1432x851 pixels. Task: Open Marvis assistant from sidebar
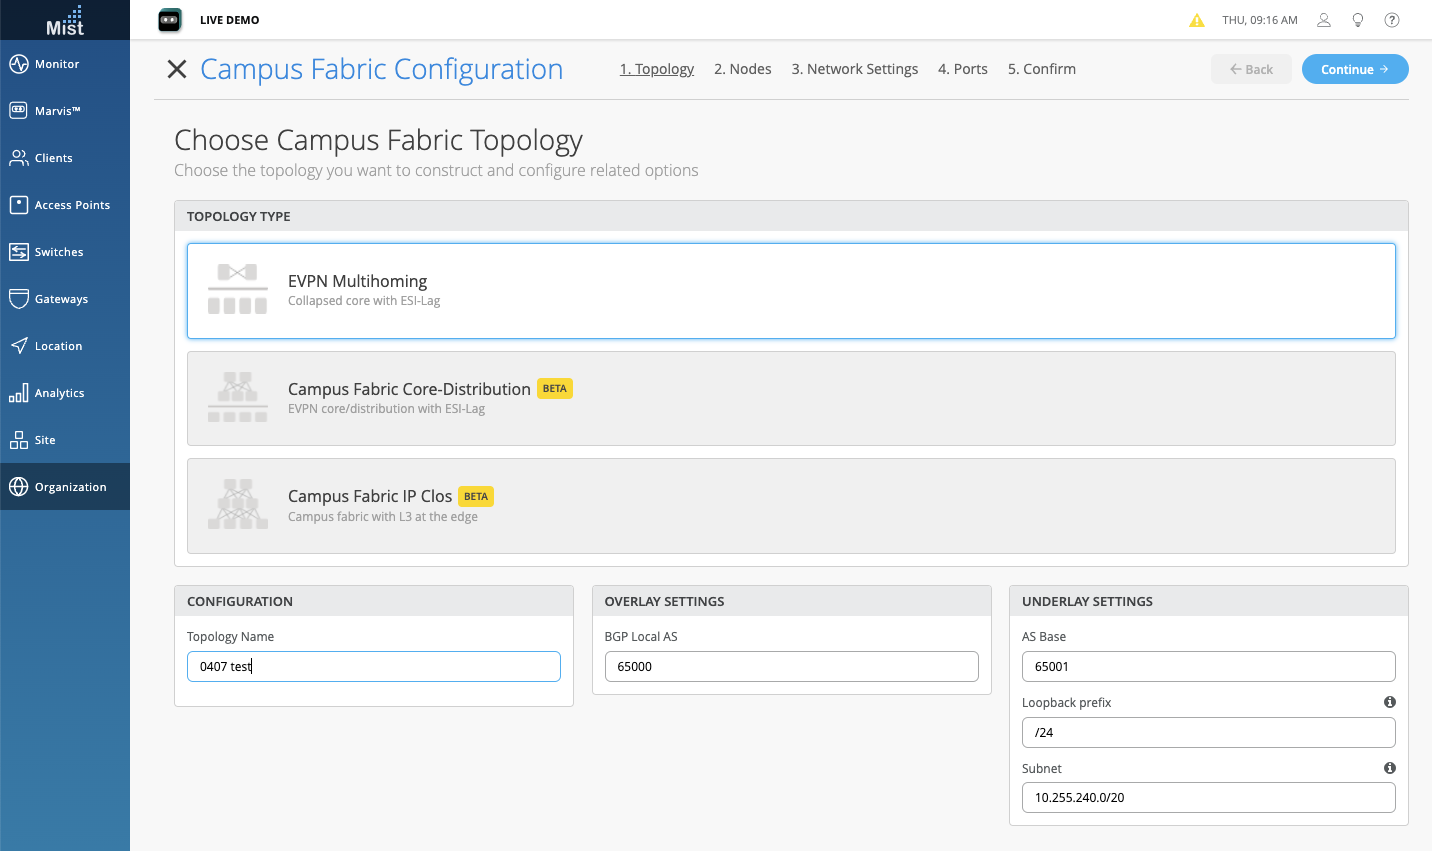tap(57, 111)
